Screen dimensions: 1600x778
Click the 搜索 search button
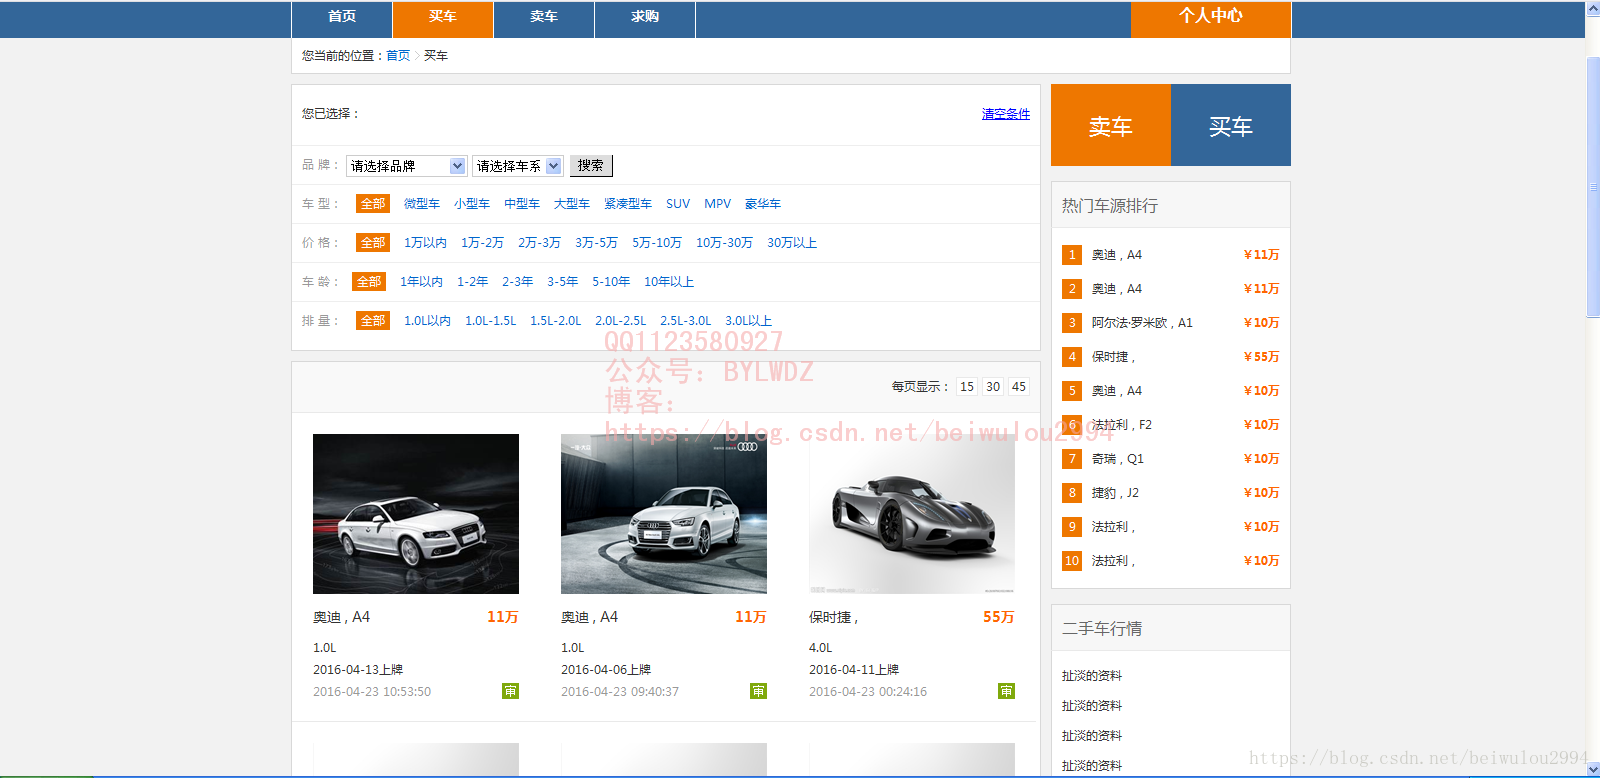point(591,166)
